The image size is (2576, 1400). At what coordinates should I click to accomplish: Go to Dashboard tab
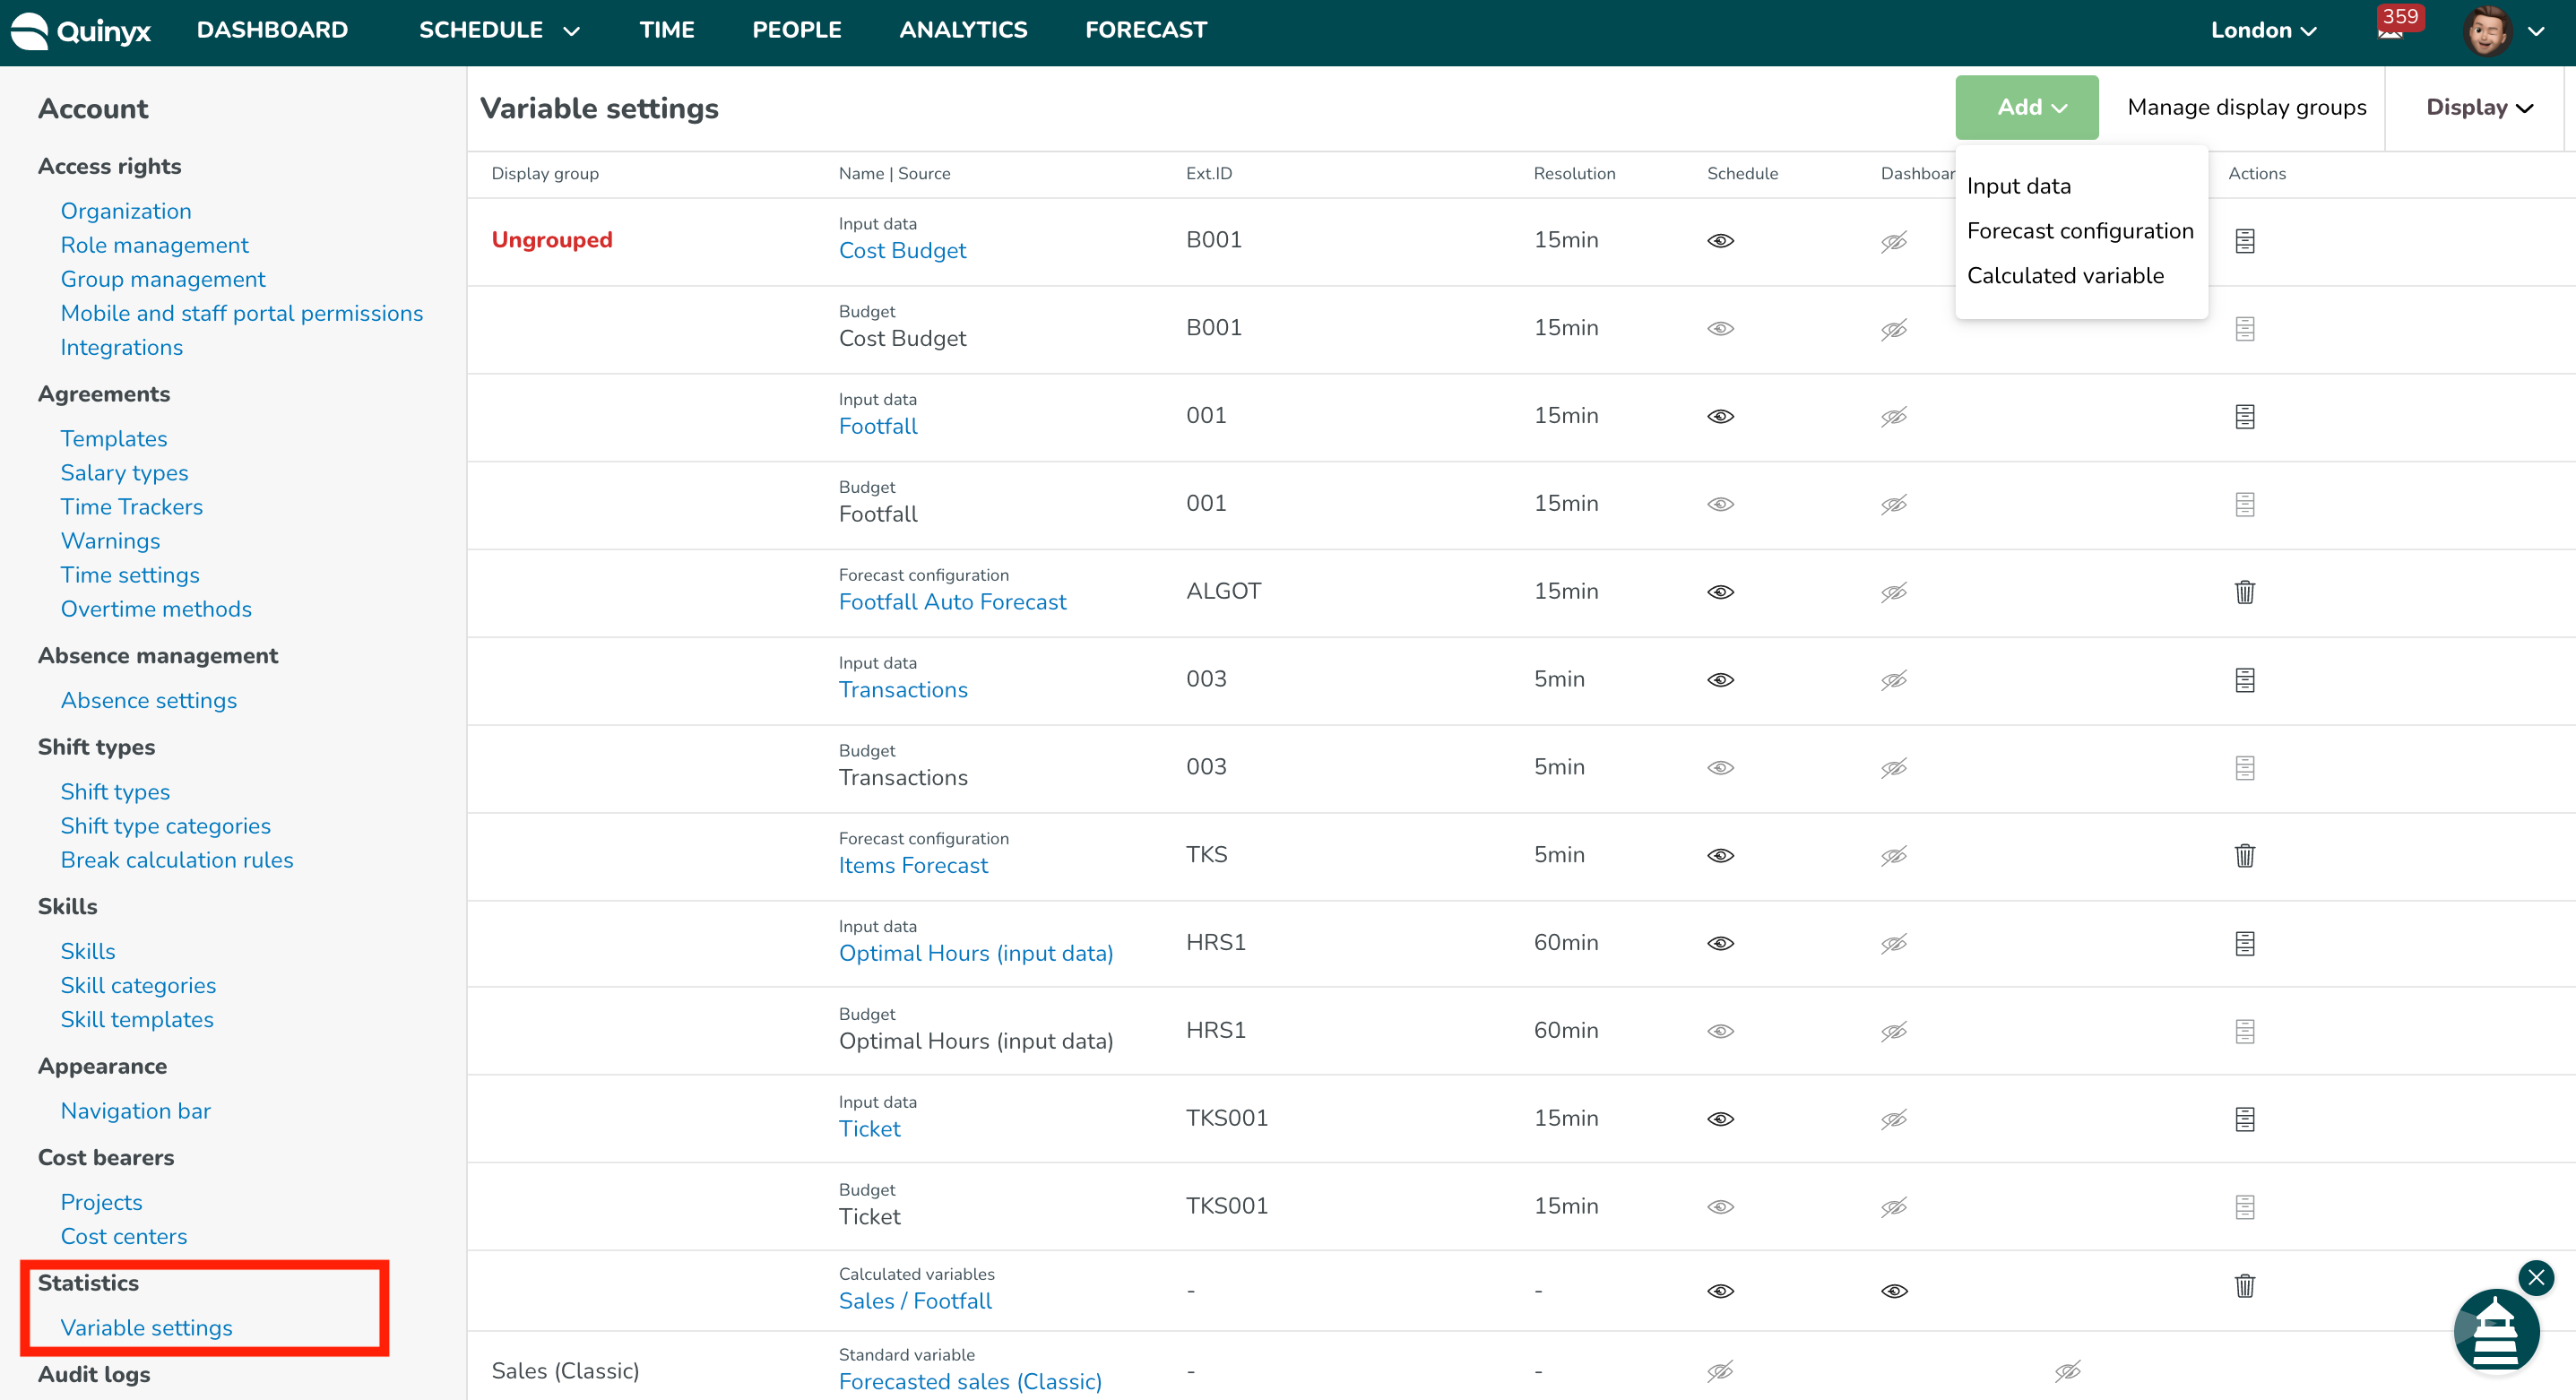tap(272, 30)
